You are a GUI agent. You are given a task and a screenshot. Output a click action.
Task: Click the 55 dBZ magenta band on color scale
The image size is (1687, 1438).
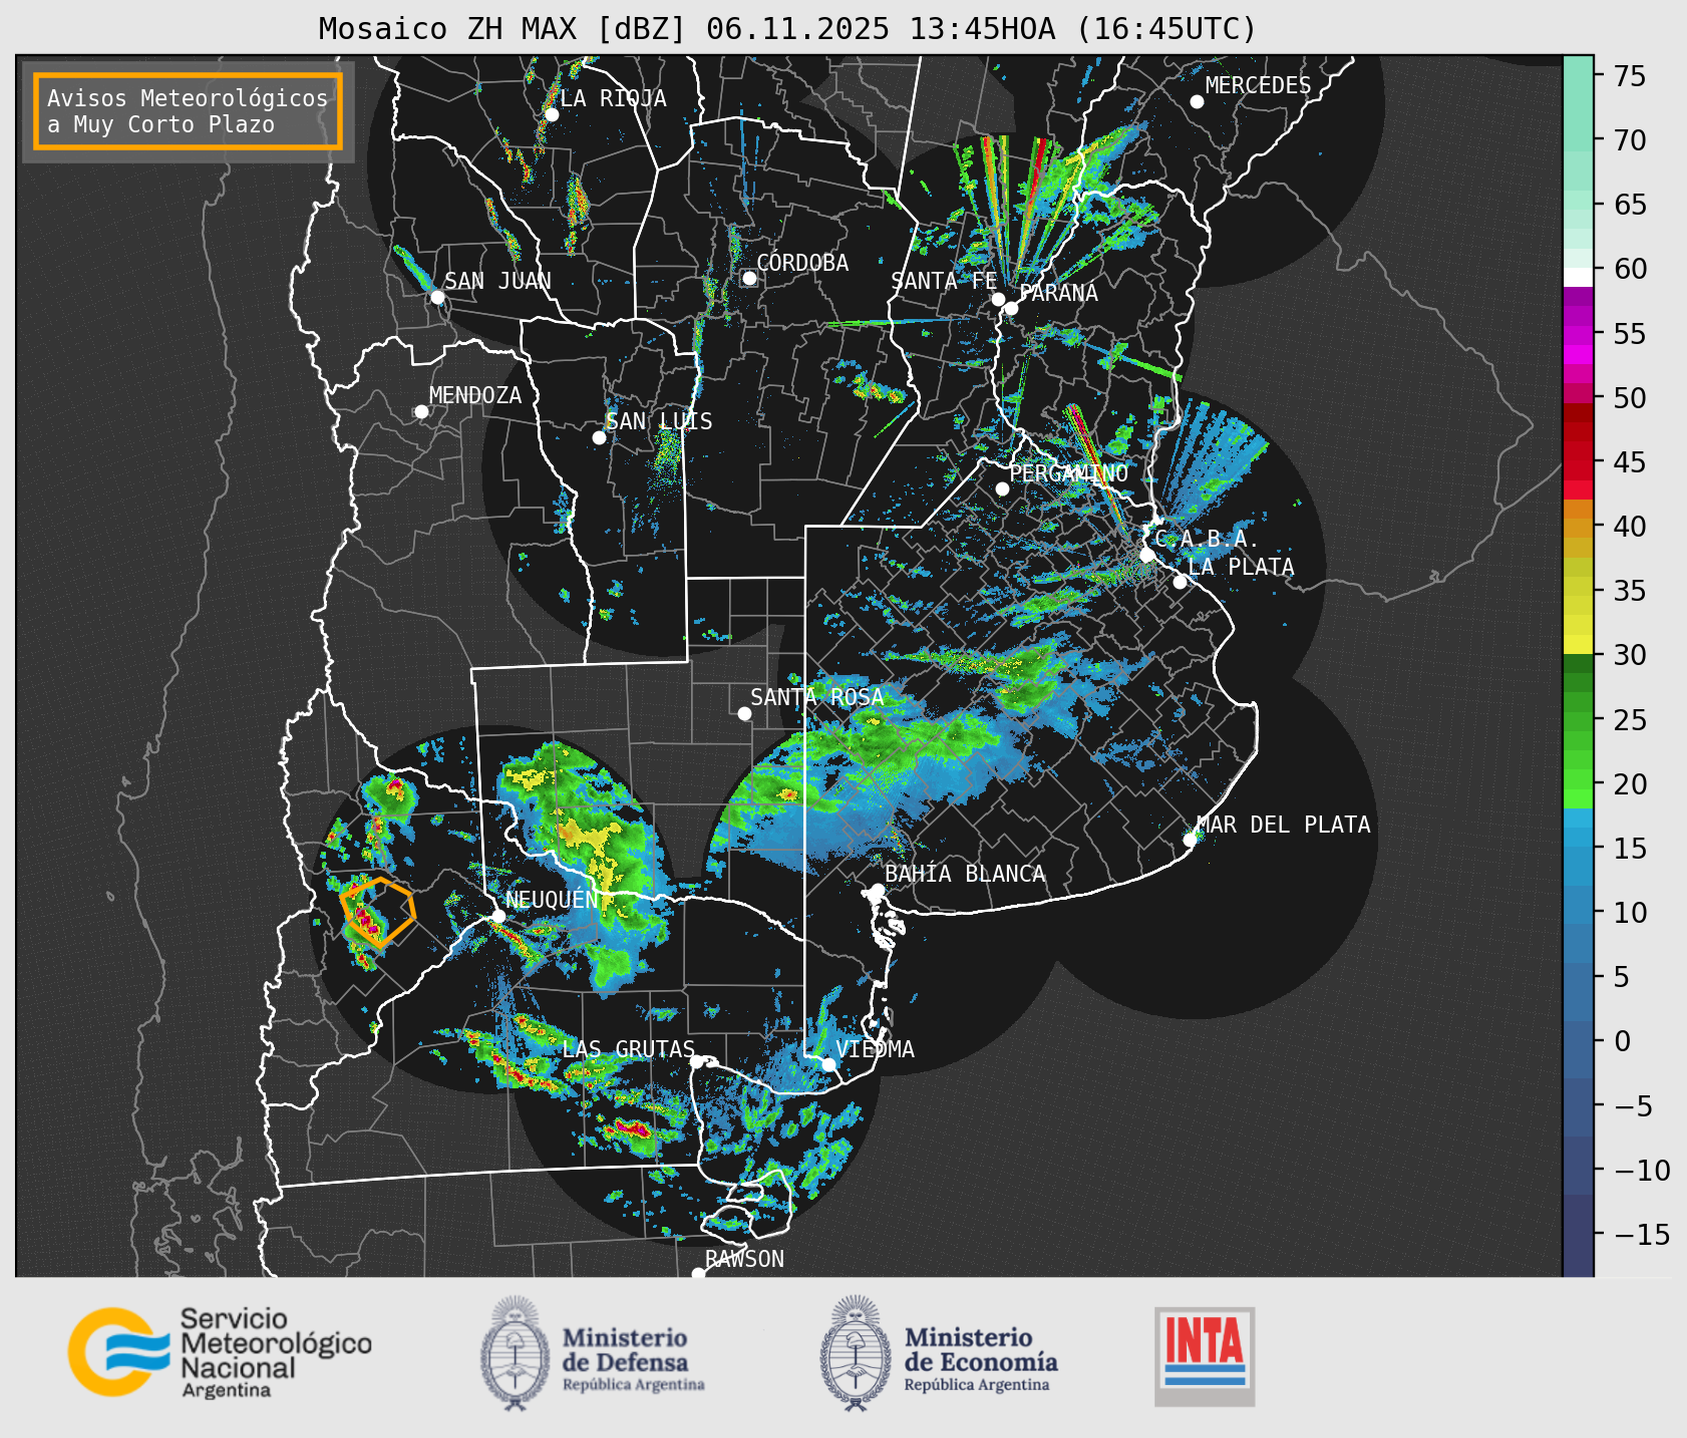coord(1577,334)
